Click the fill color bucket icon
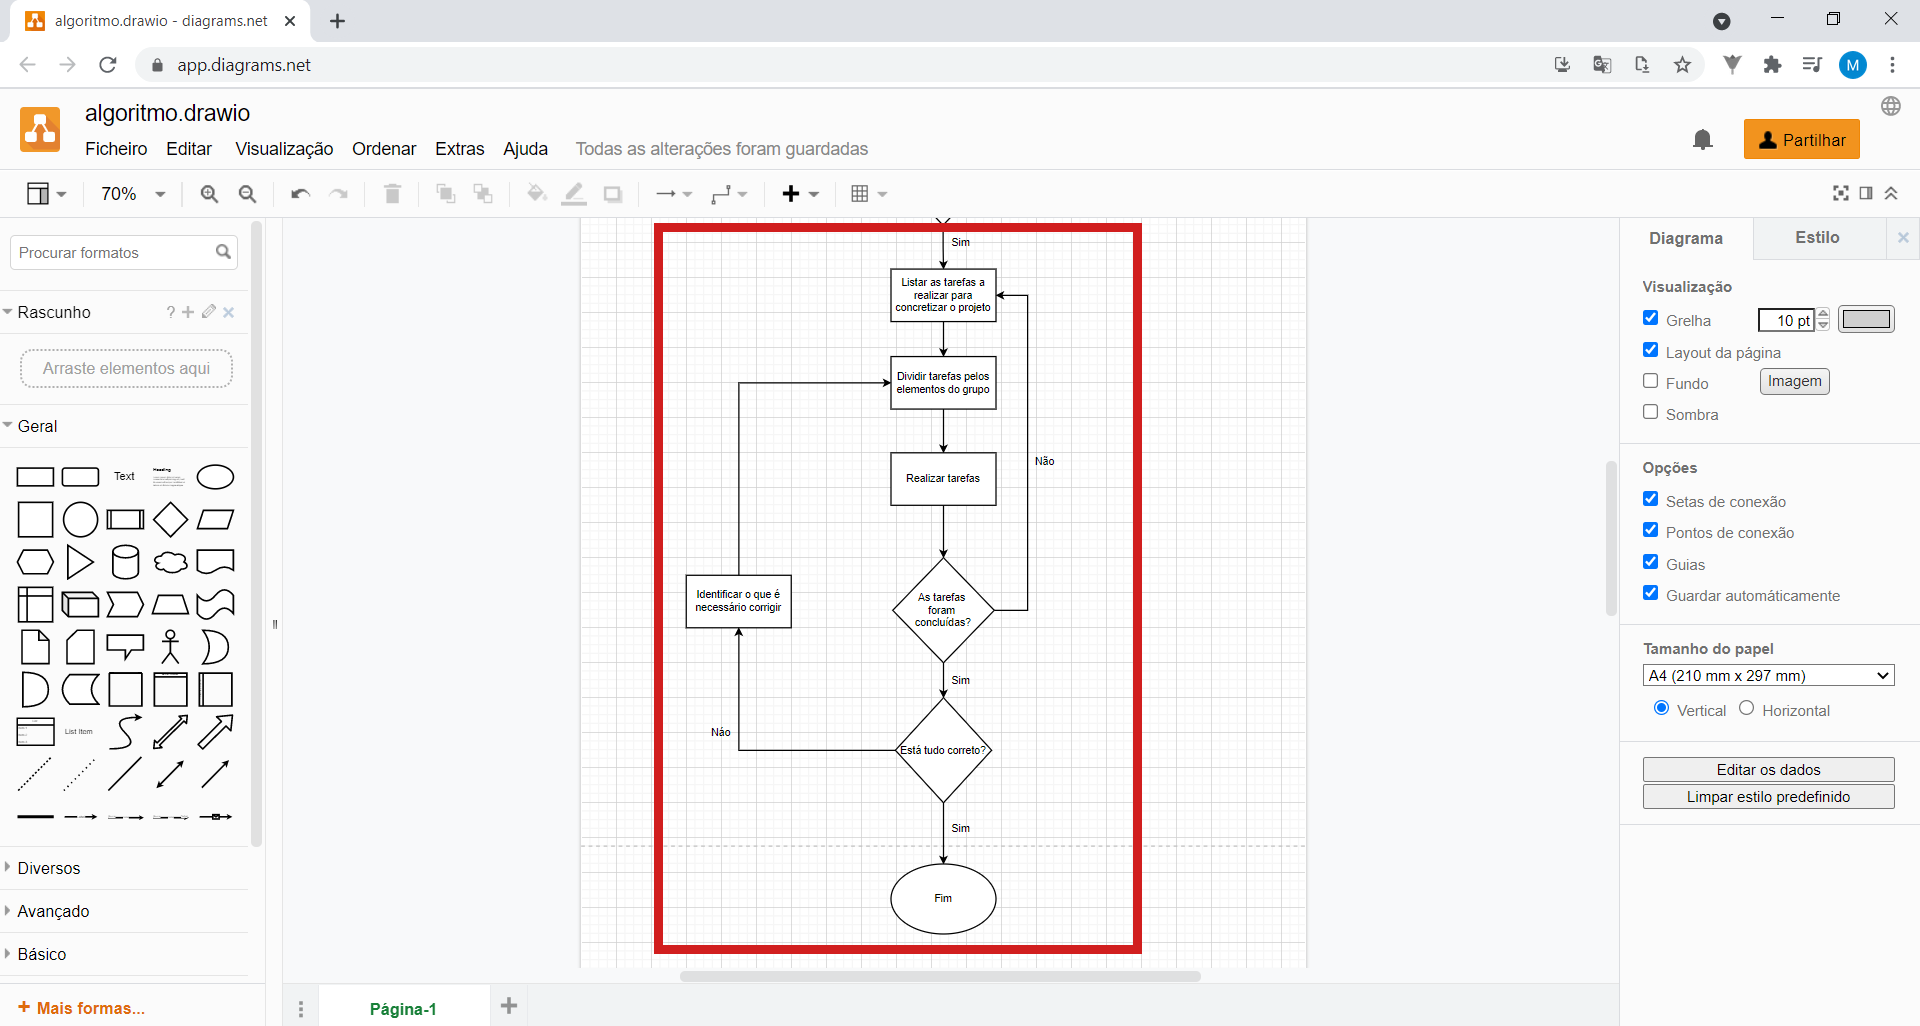This screenshot has width=1920, height=1026. [x=537, y=194]
